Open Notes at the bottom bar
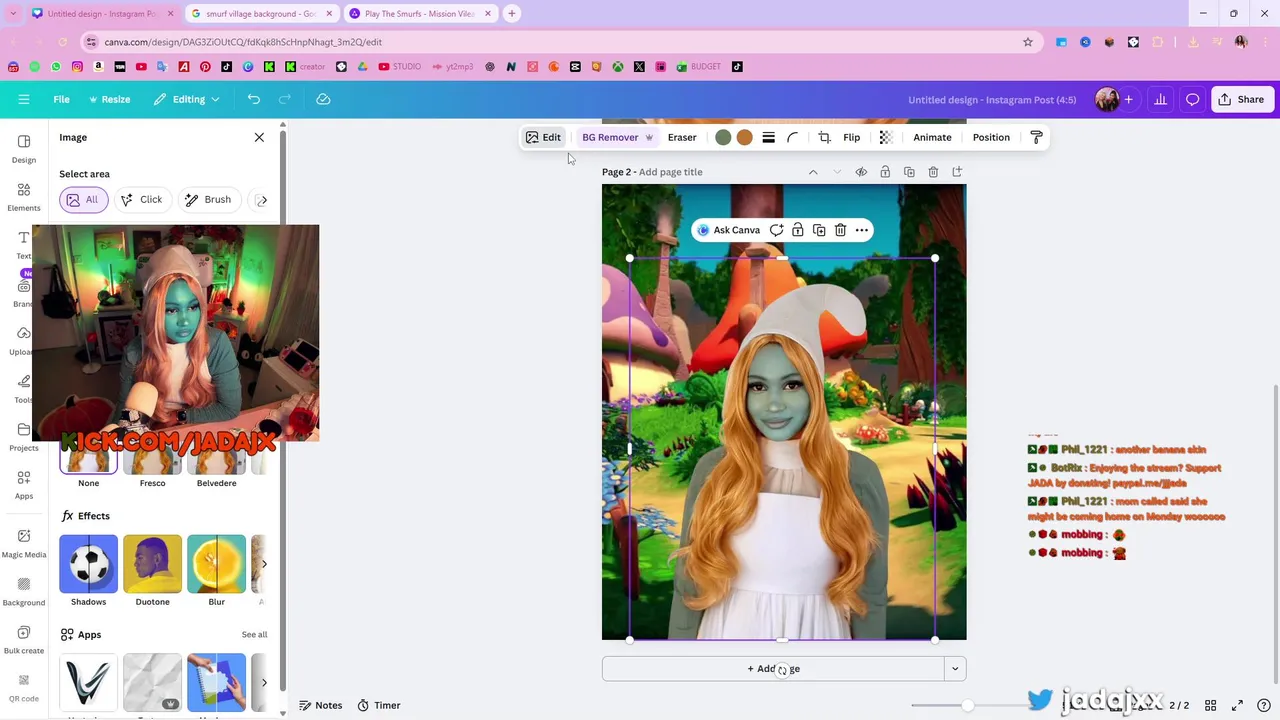 320,705
